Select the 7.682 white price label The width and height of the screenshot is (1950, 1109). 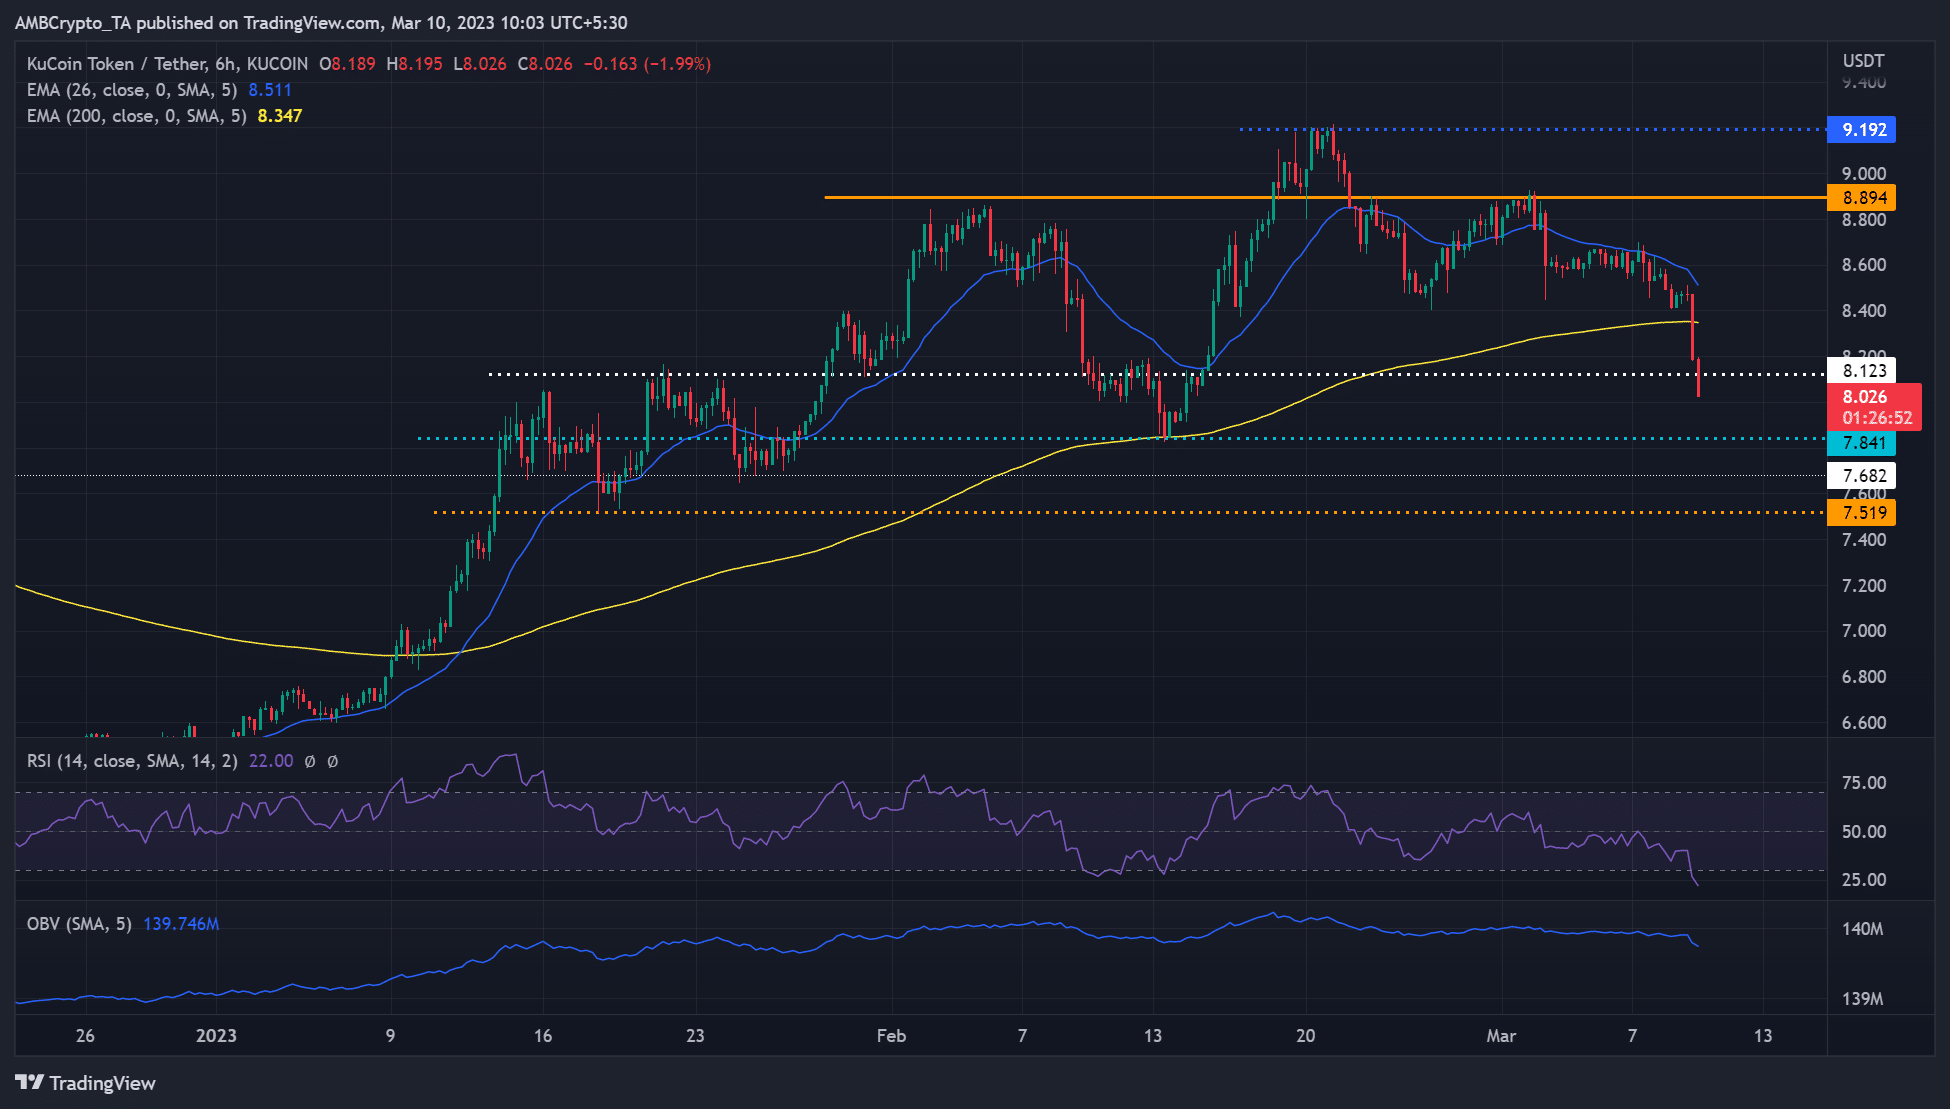(x=1861, y=476)
